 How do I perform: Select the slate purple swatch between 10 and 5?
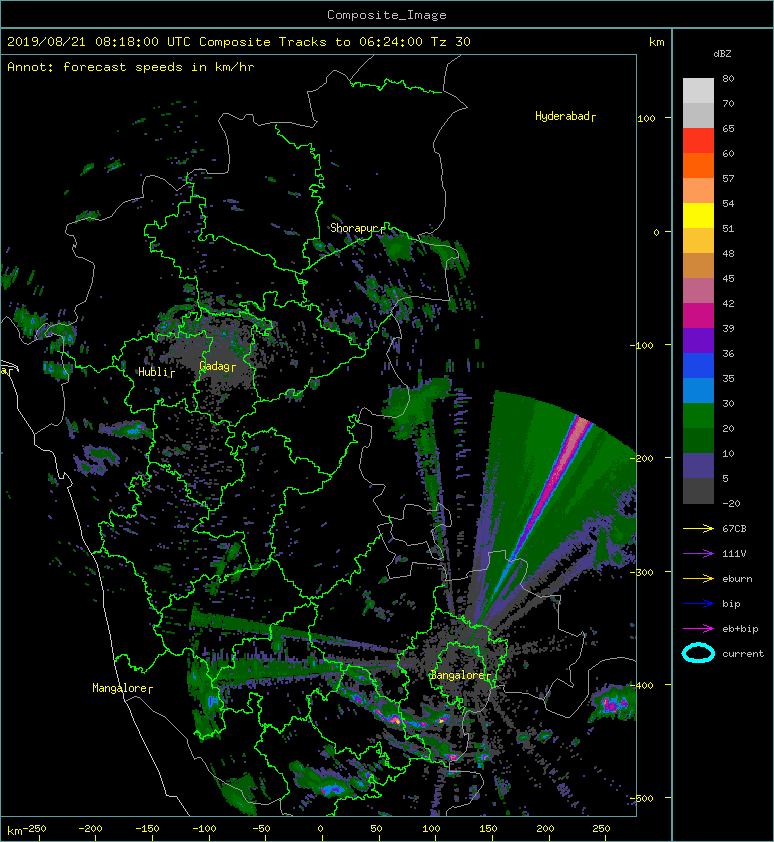pyautogui.click(x=698, y=465)
